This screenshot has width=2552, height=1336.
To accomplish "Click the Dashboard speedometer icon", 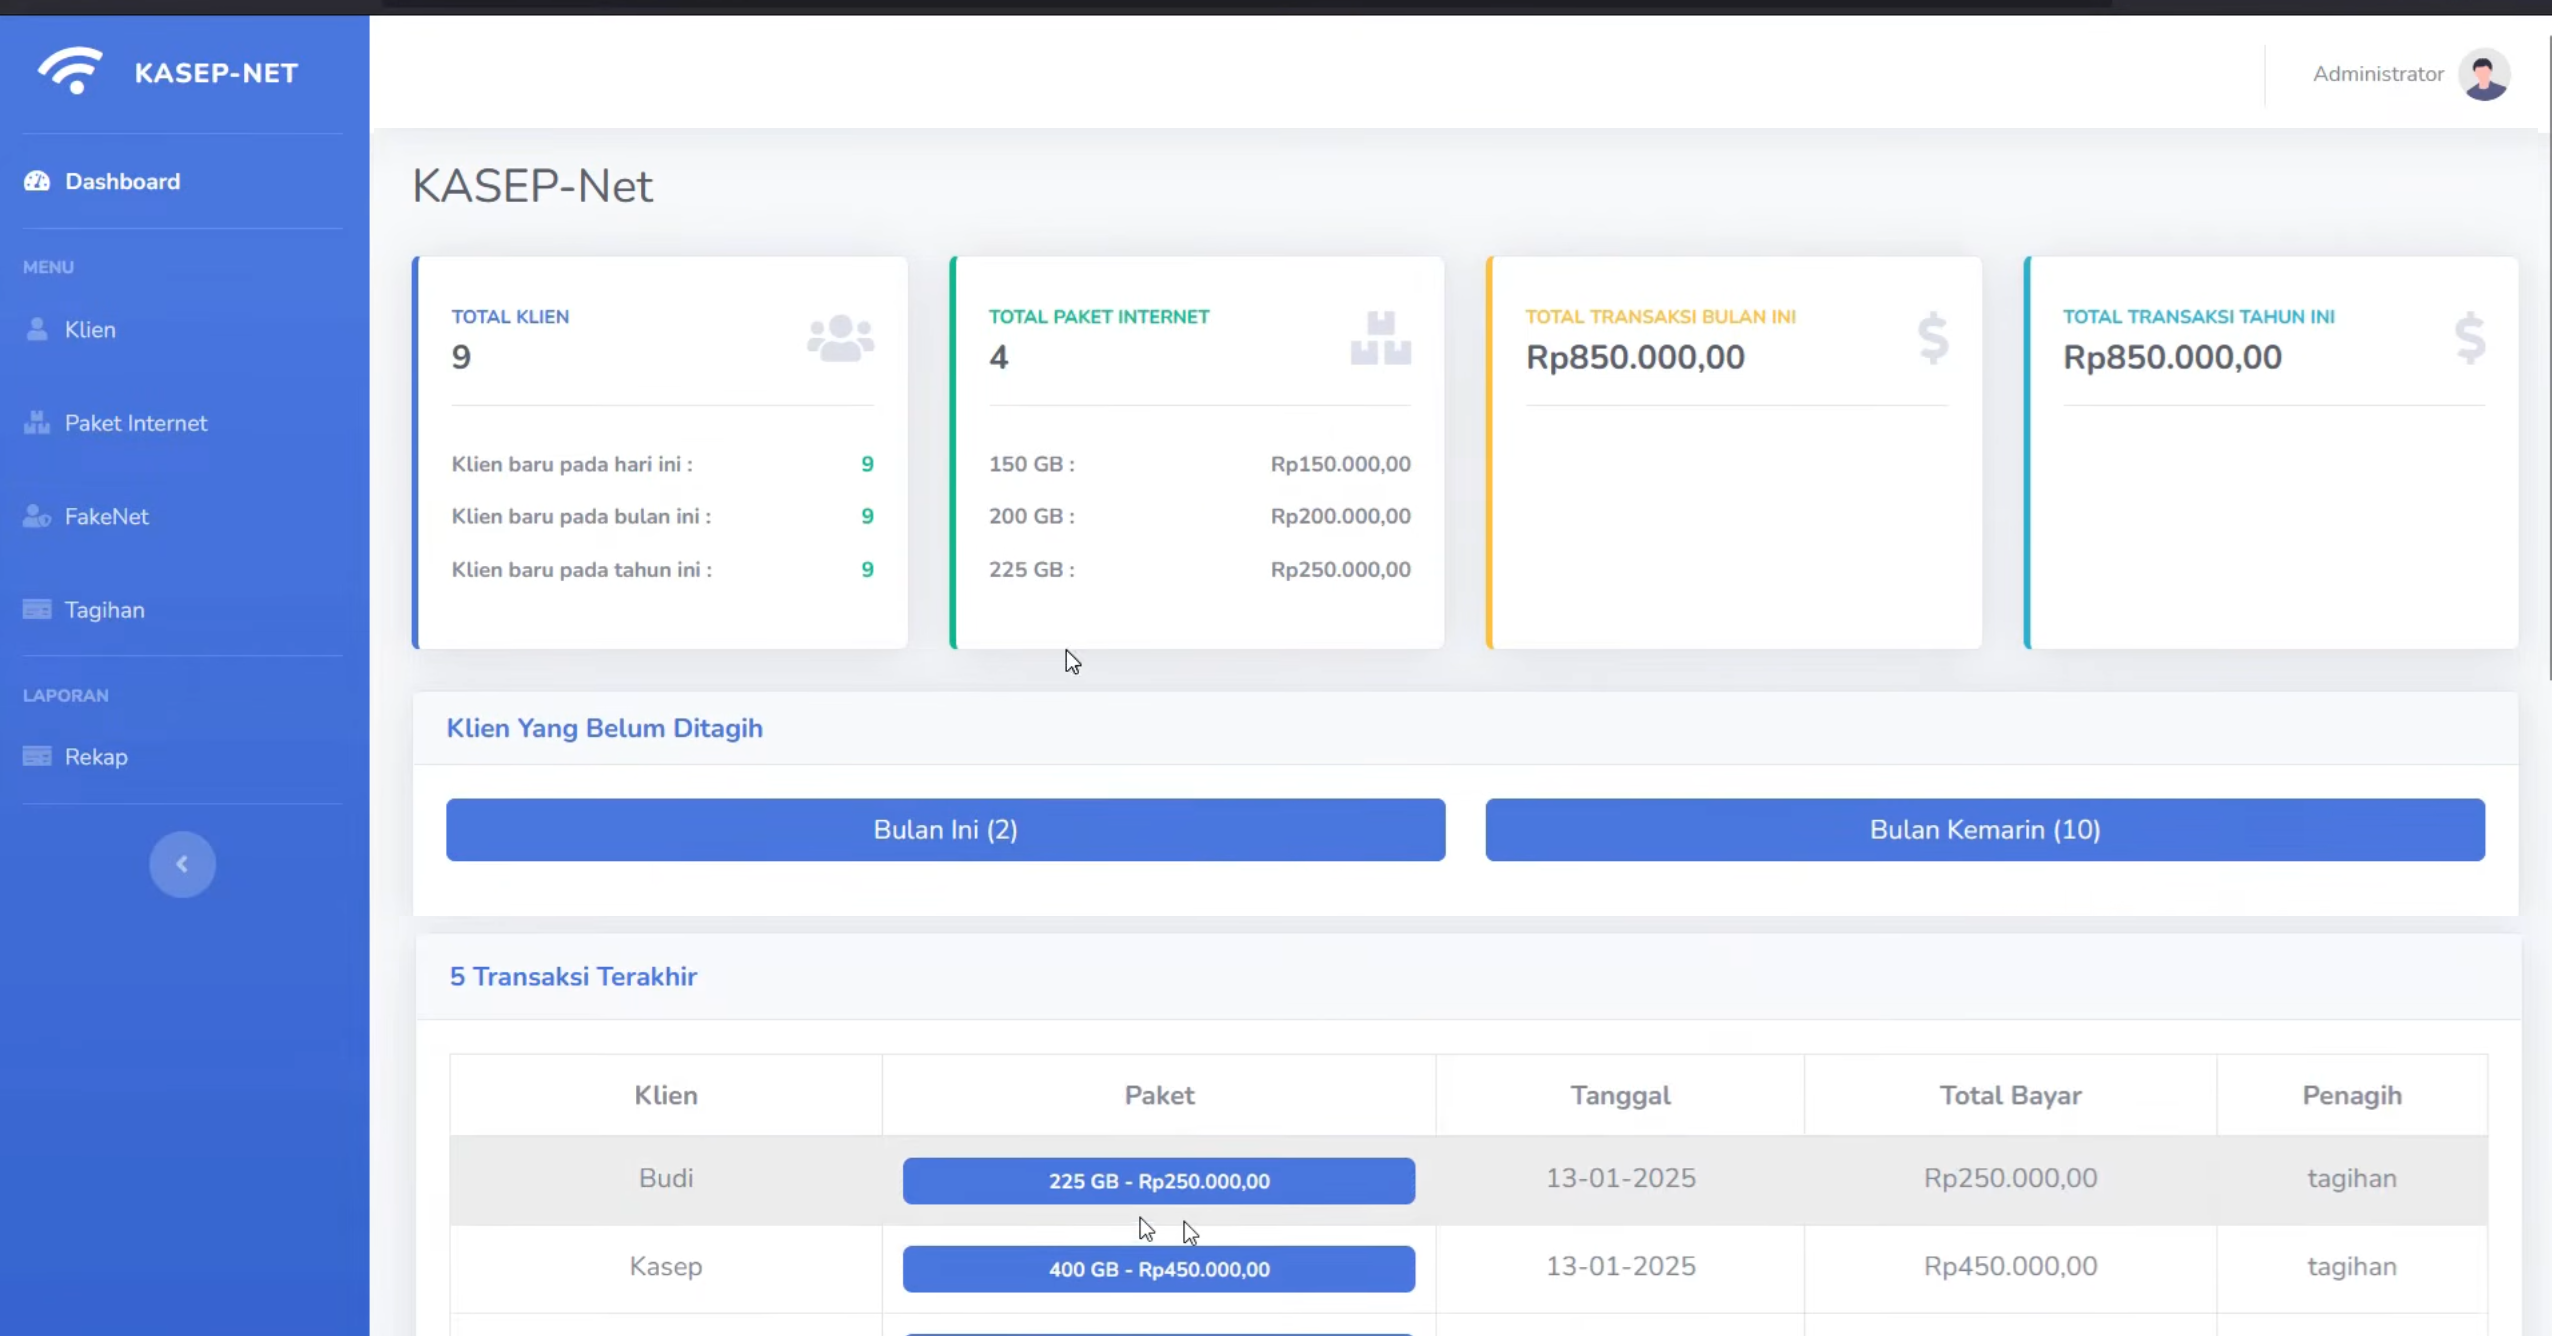I will click(37, 181).
